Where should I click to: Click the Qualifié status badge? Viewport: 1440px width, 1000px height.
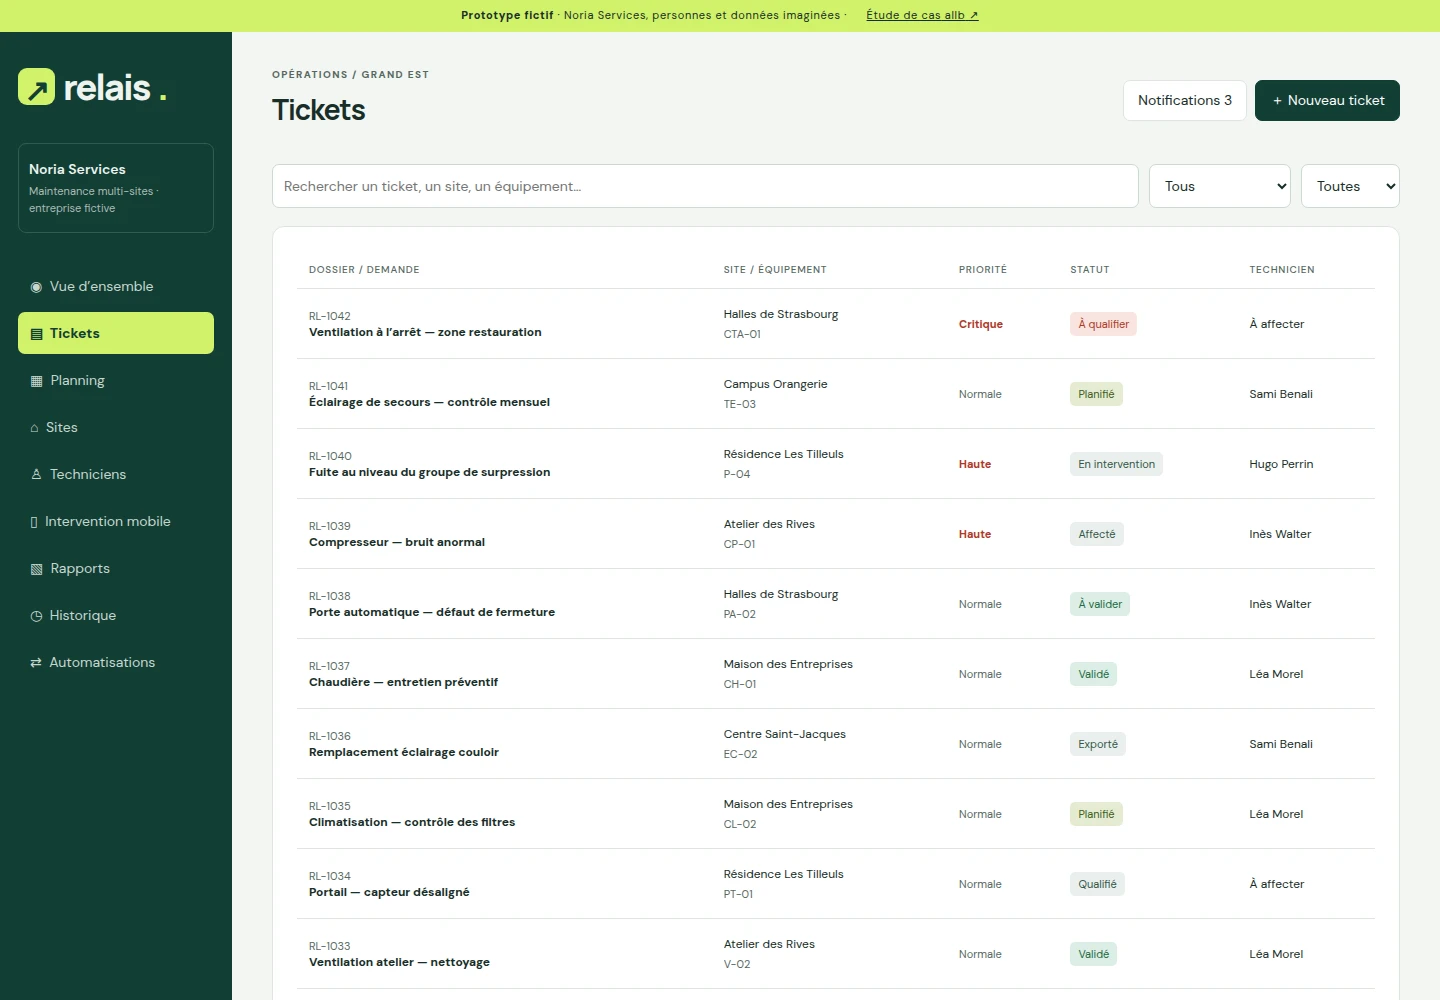pos(1097,884)
